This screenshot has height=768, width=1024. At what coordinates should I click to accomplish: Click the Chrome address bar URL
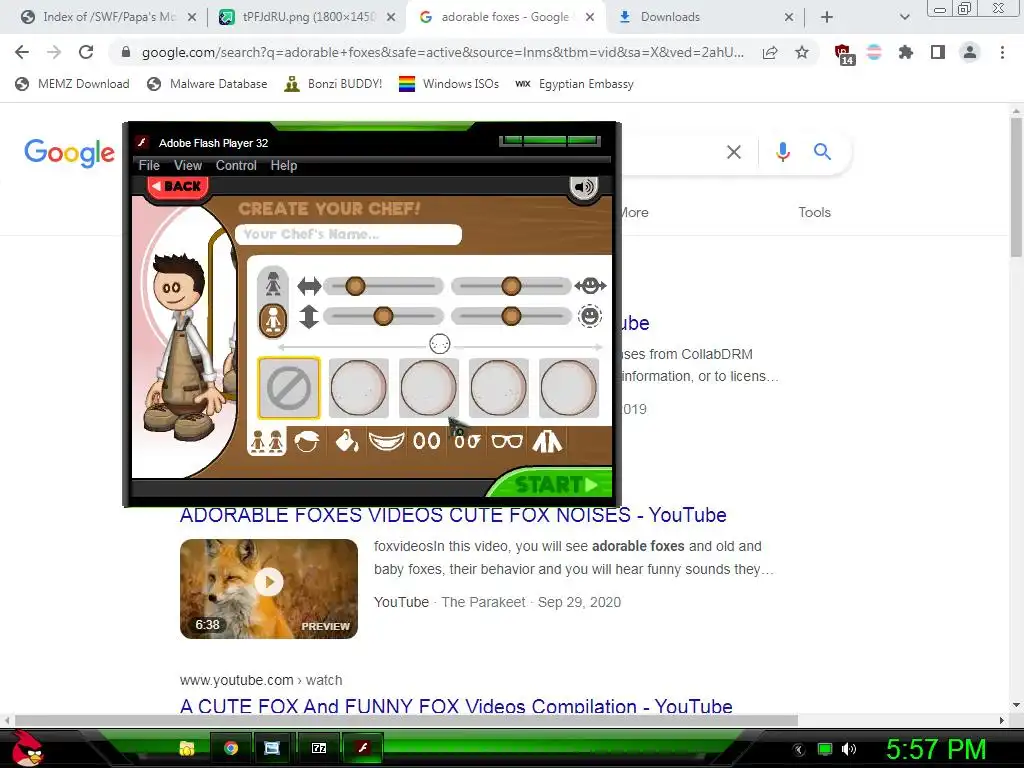(x=443, y=52)
